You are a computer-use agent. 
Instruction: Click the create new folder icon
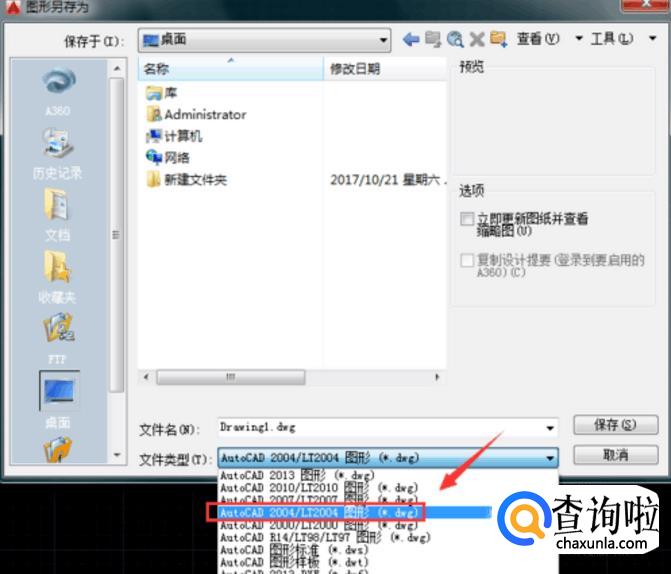[x=499, y=39]
